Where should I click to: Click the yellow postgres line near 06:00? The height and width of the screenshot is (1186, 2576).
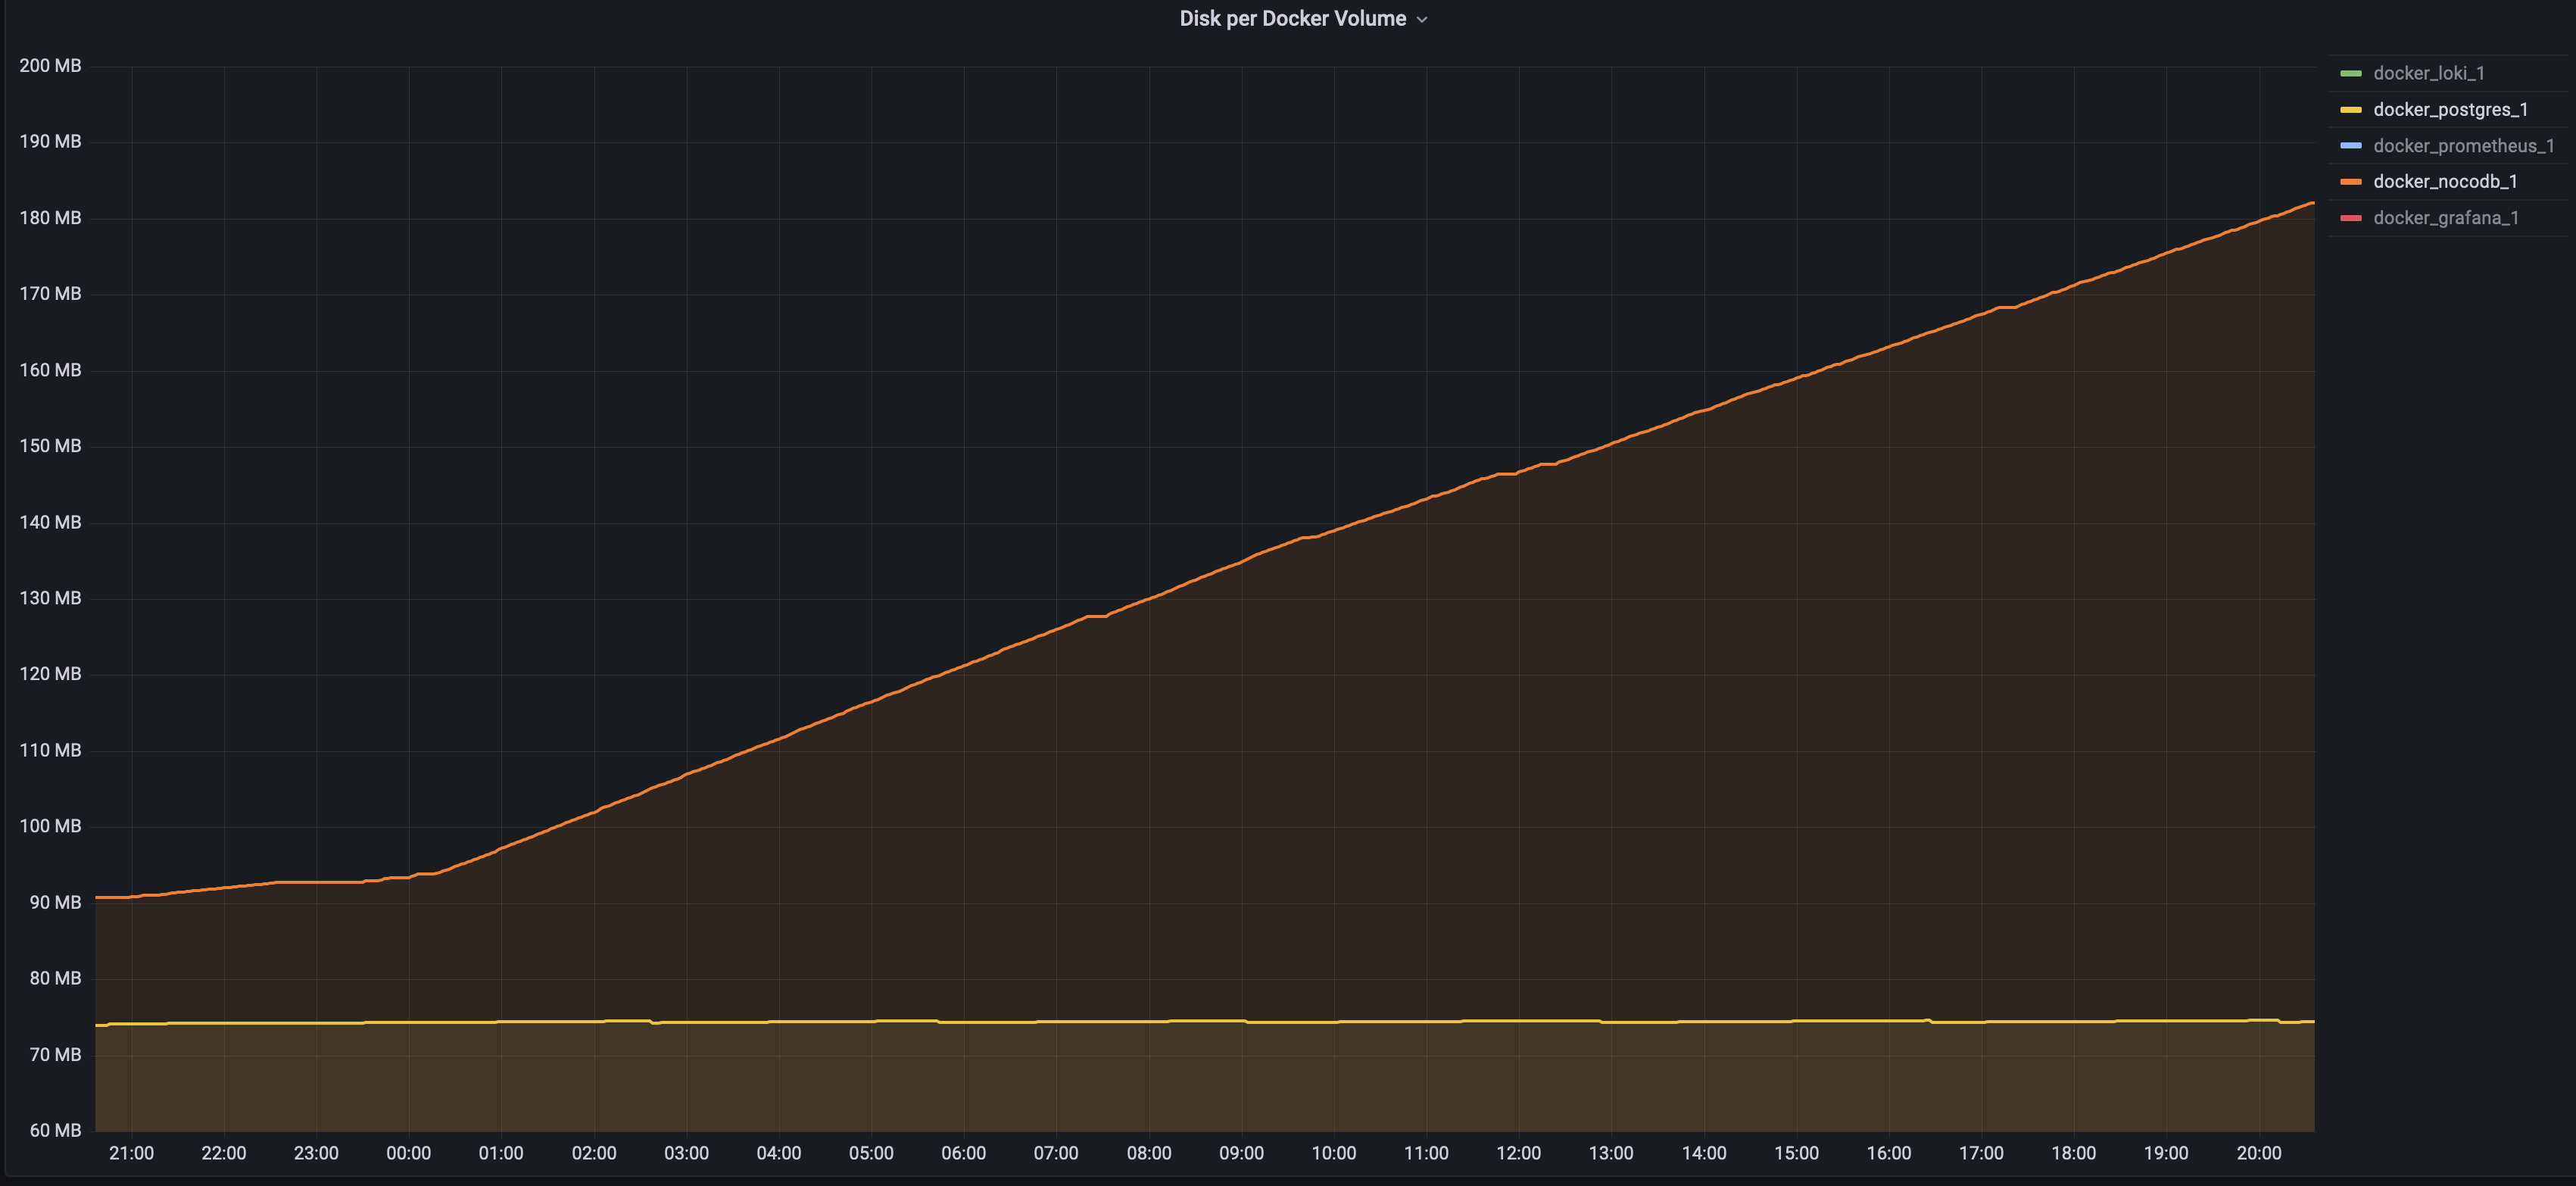(x=963, y=1022)
